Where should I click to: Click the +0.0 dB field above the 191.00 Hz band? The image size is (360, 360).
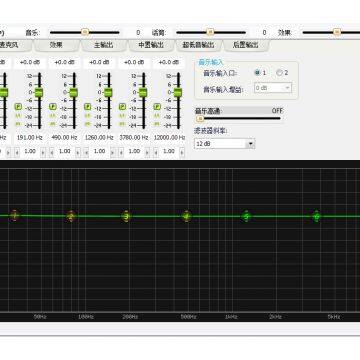[30, 62]
